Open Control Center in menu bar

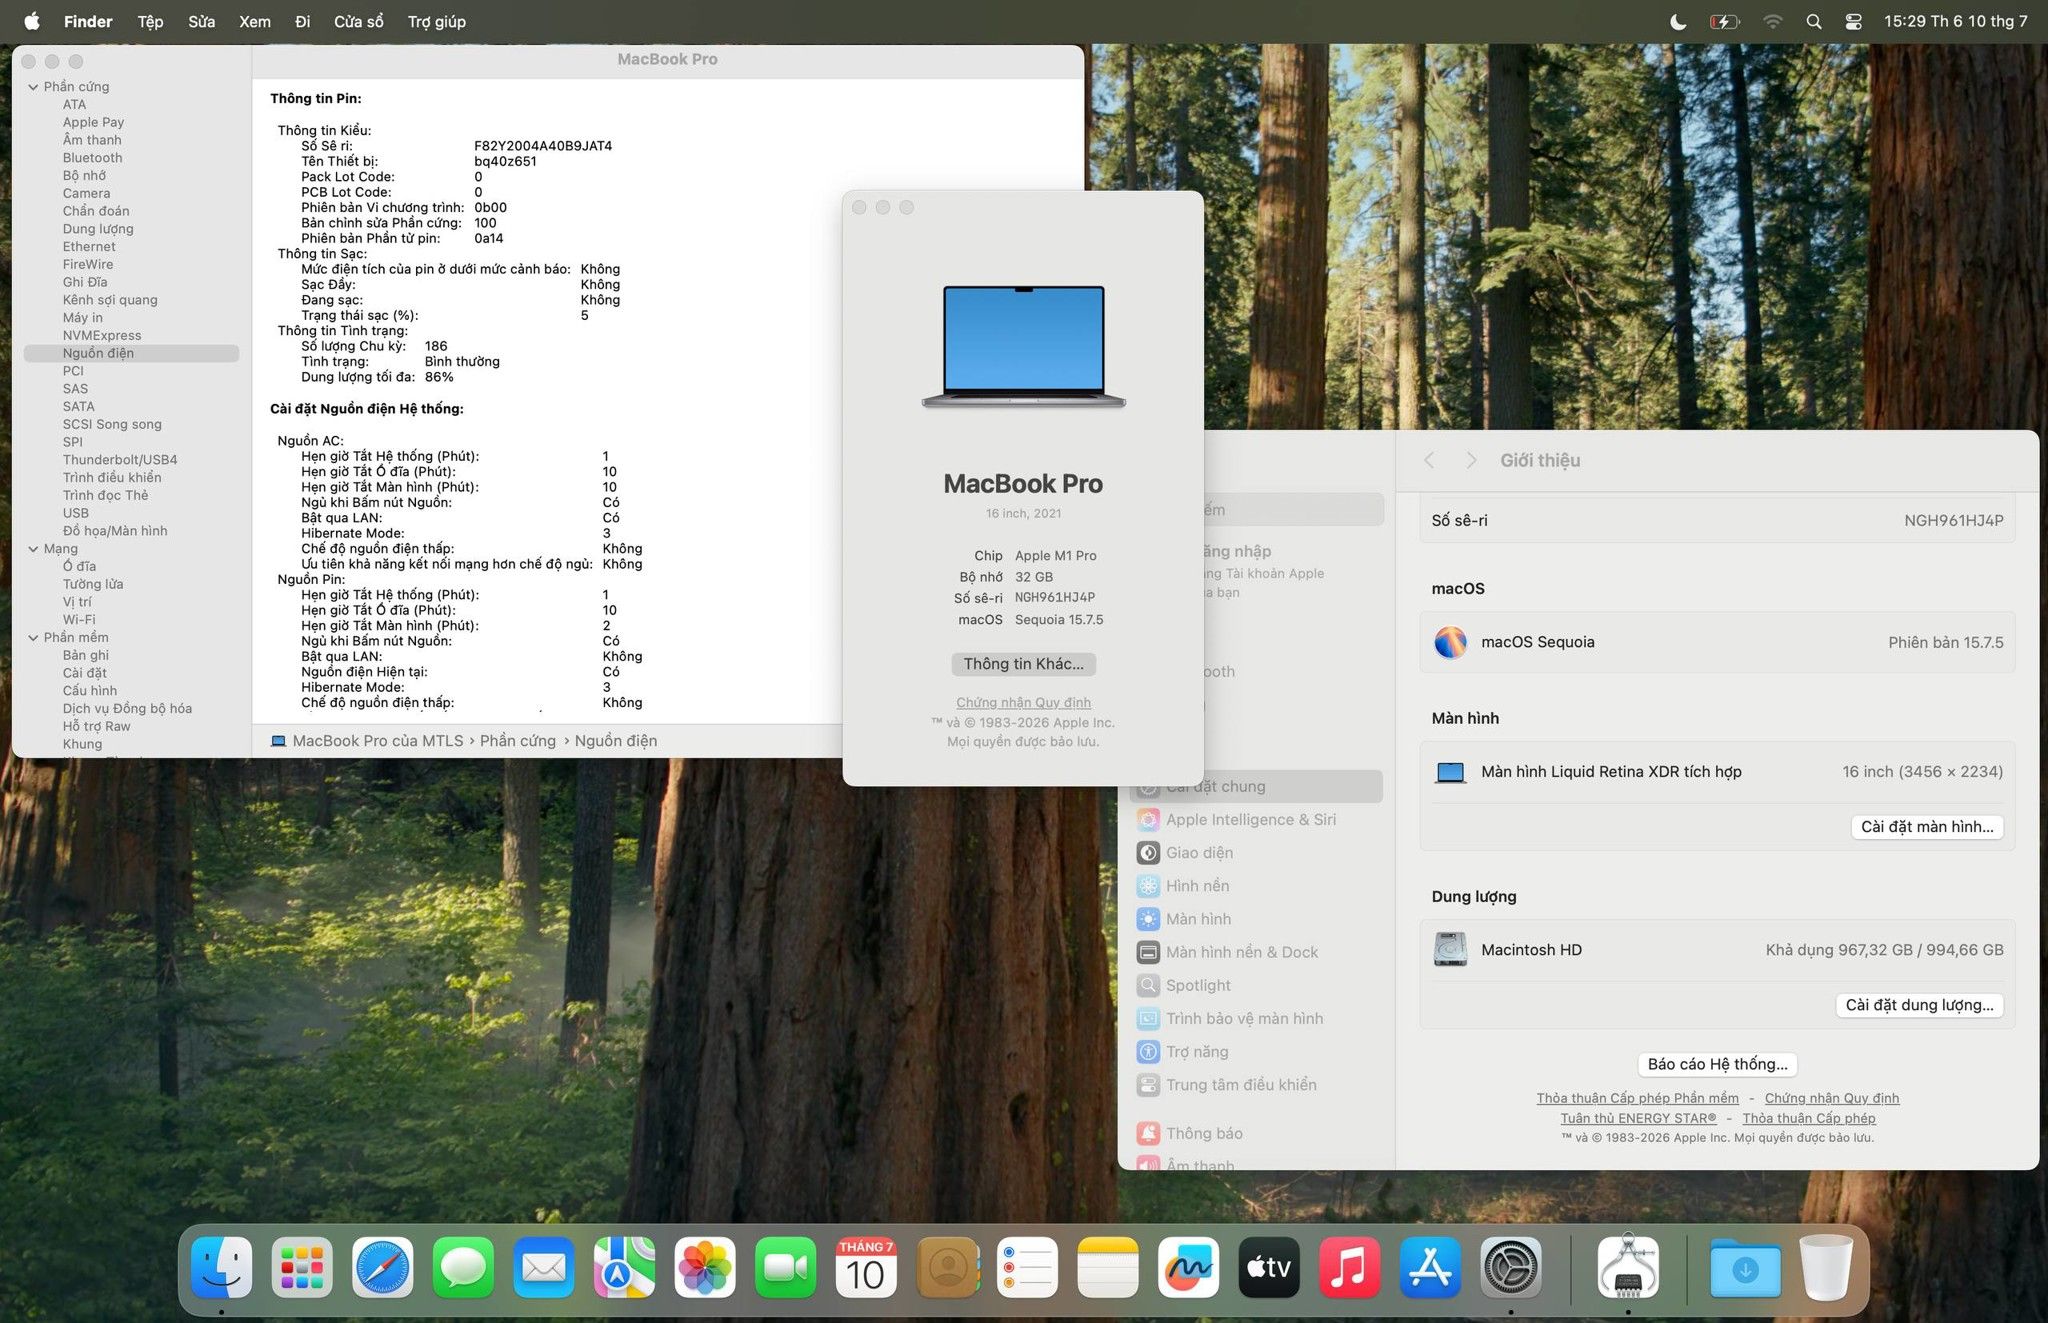click(1853, 21)
